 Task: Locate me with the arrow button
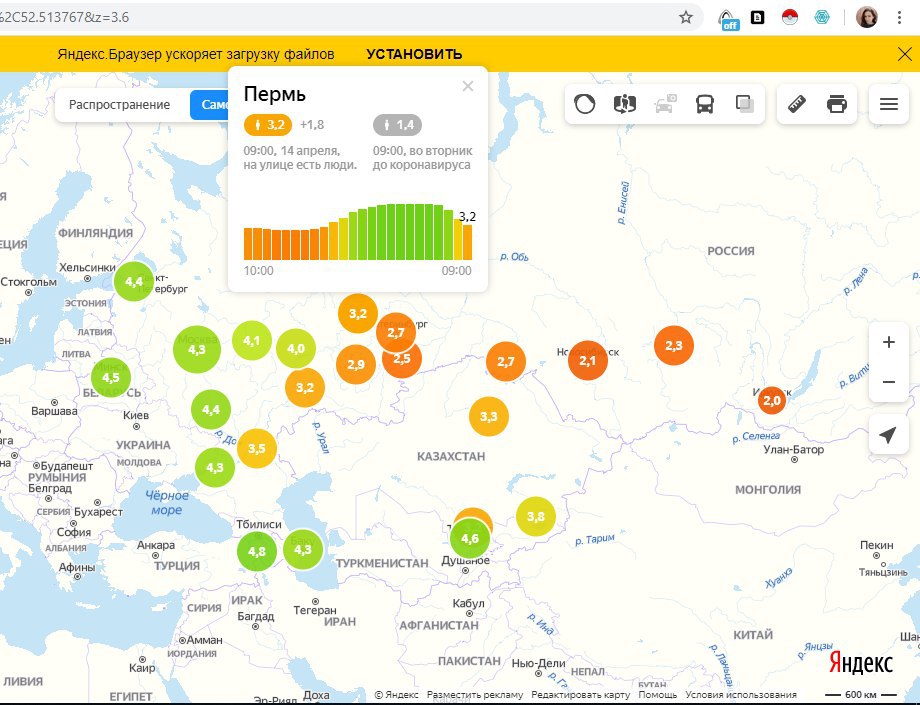click(x=889, y=434)
